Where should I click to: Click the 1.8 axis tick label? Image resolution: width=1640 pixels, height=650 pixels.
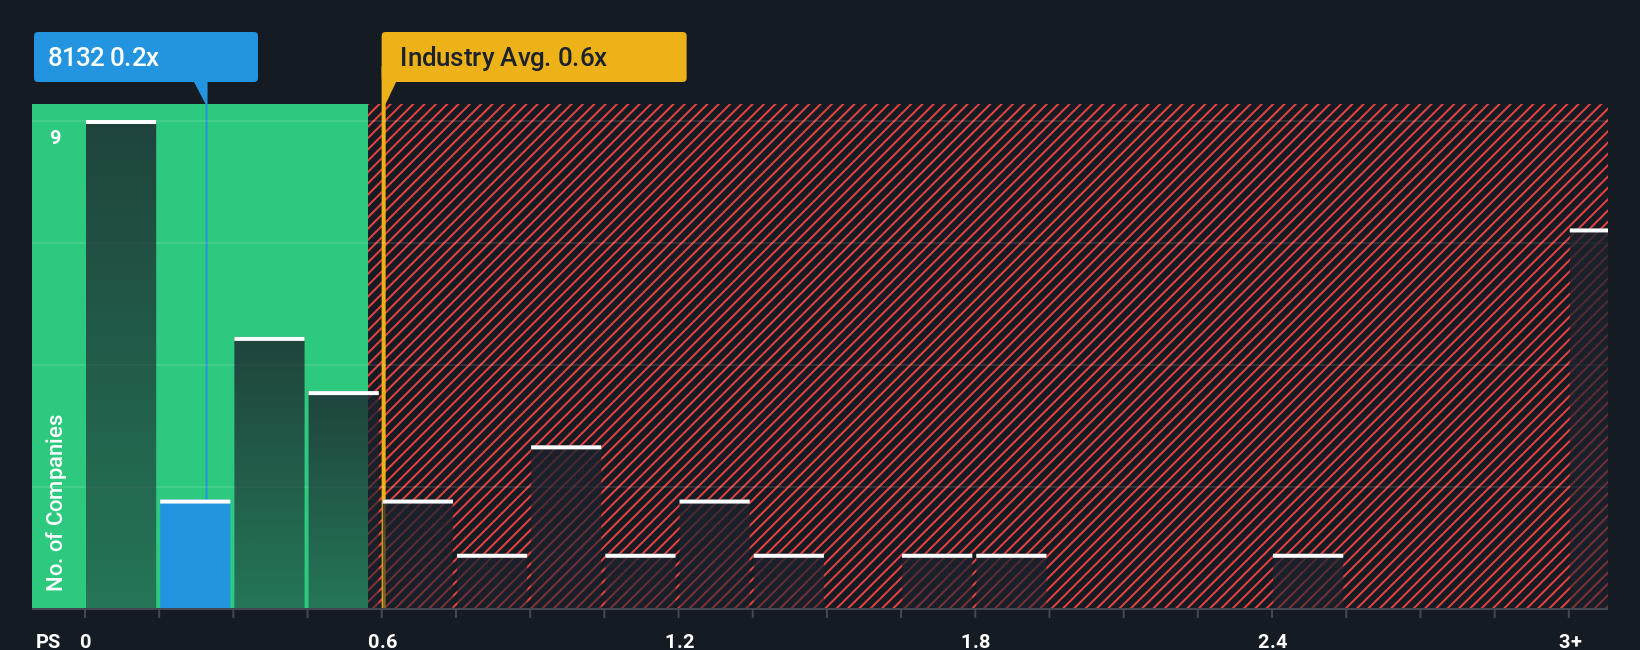976,640
